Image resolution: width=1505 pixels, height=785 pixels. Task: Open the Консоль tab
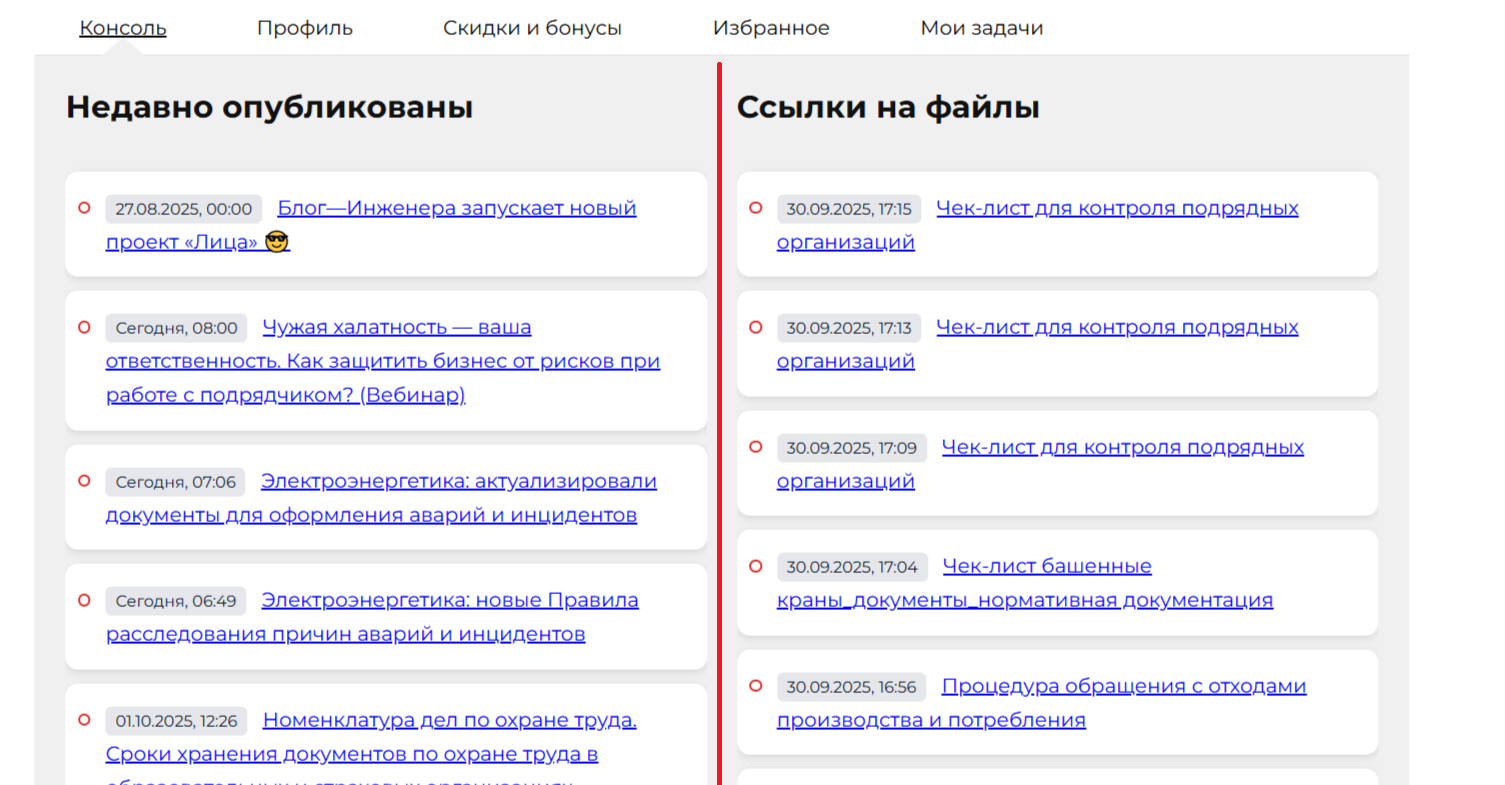123,28
